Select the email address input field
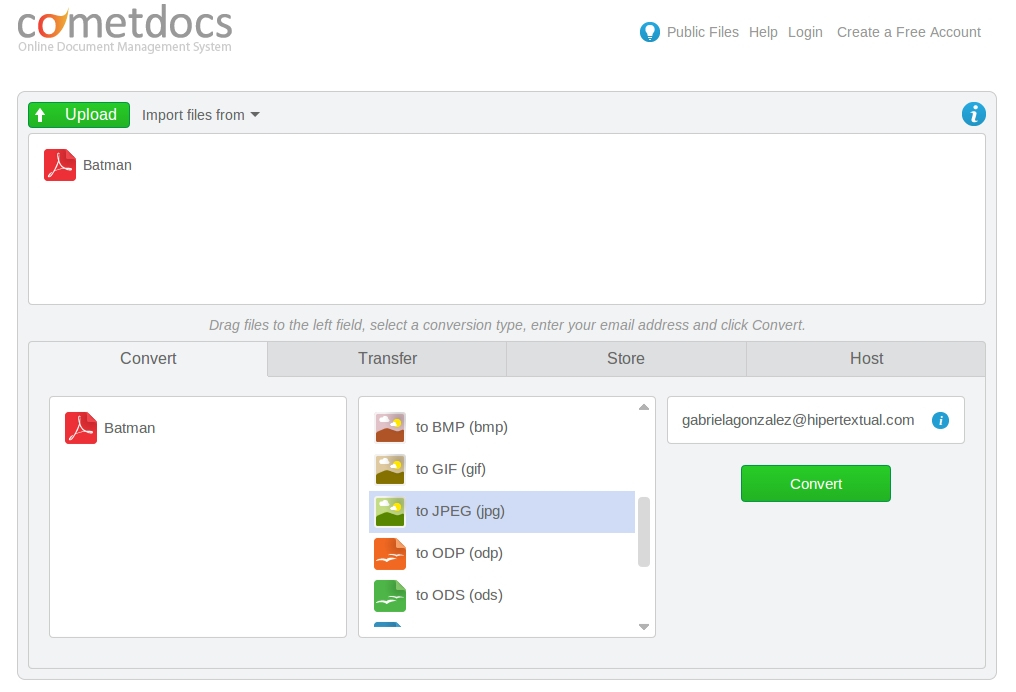The image size is (1016, 692). (x=800, y=420)
